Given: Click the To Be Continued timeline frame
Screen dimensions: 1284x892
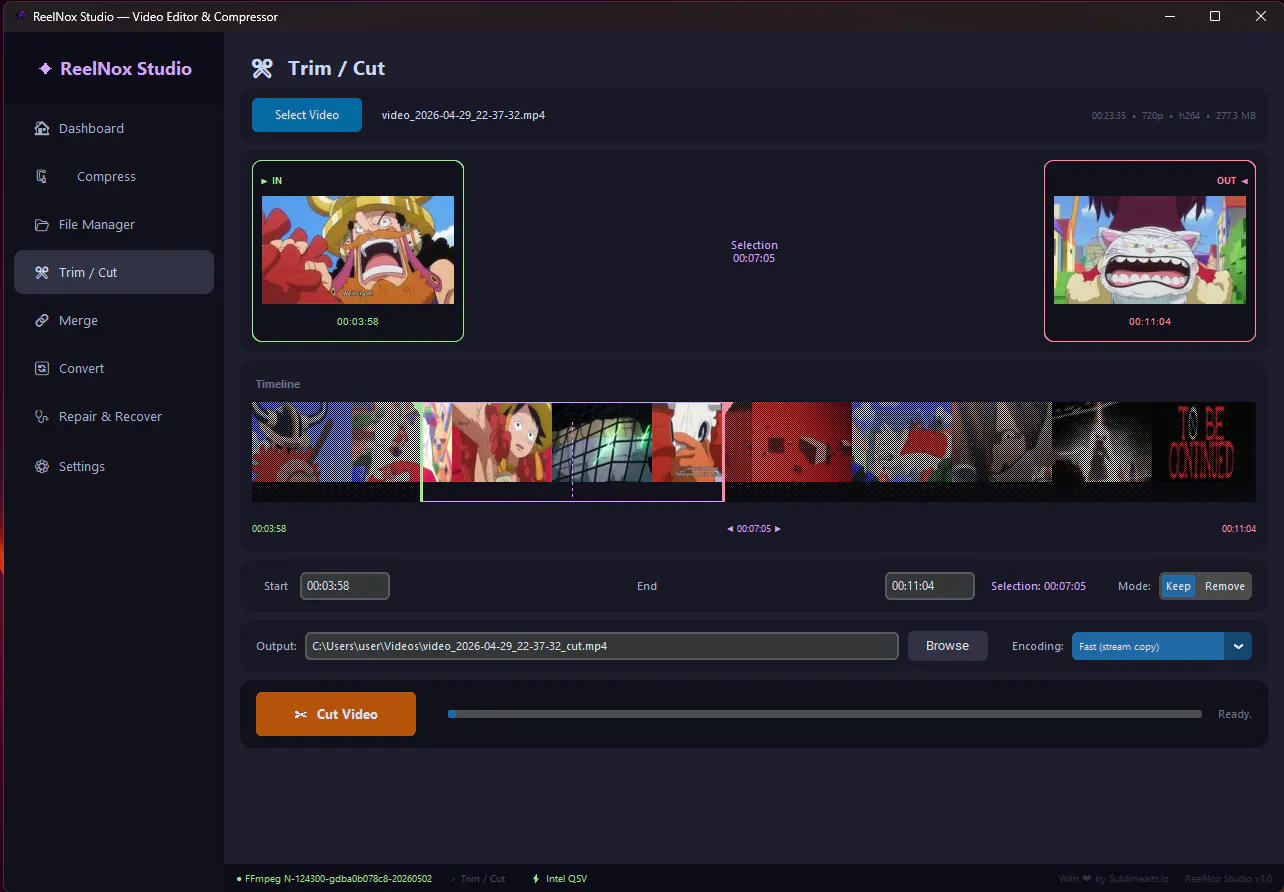Looking at the screenshot, I should pos(1204,442).
